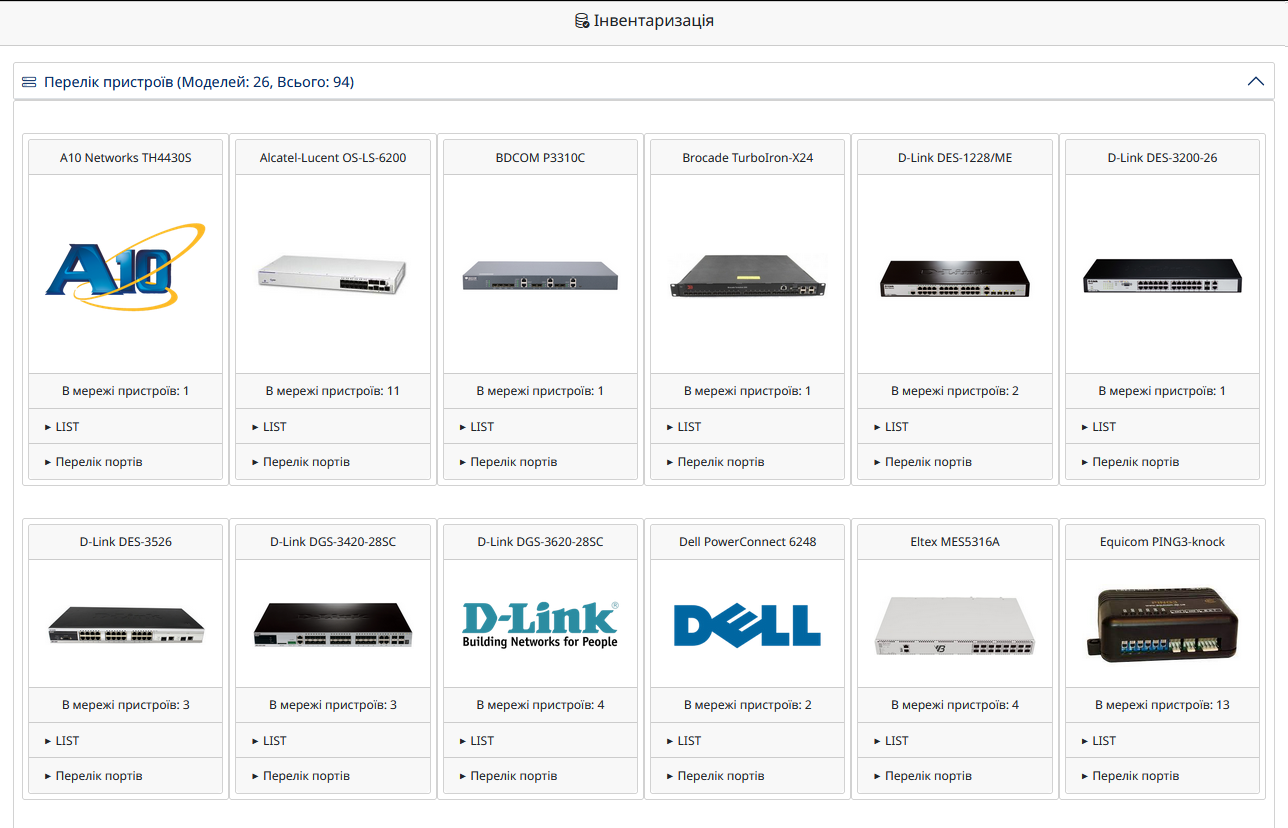Expand LIST under Brocade TurboIron-X24
Viewport: 1288px width, 828px height.
(747, 427)
